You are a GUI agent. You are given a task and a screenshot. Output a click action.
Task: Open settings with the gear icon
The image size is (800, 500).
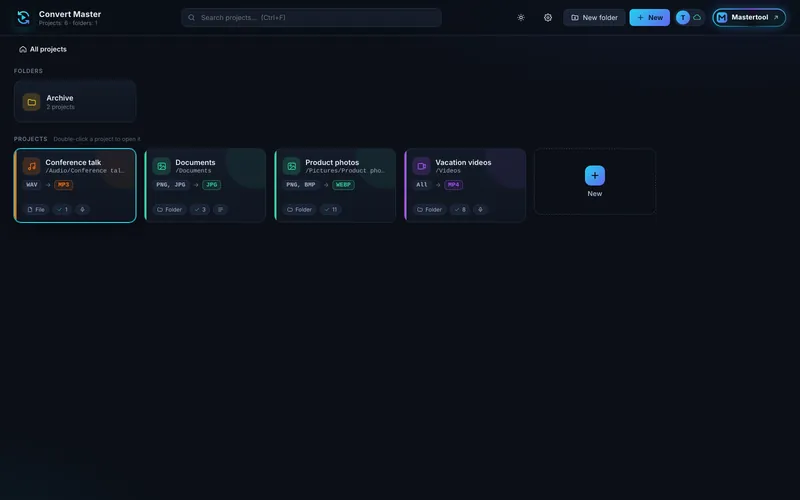(x=547, y=17)
